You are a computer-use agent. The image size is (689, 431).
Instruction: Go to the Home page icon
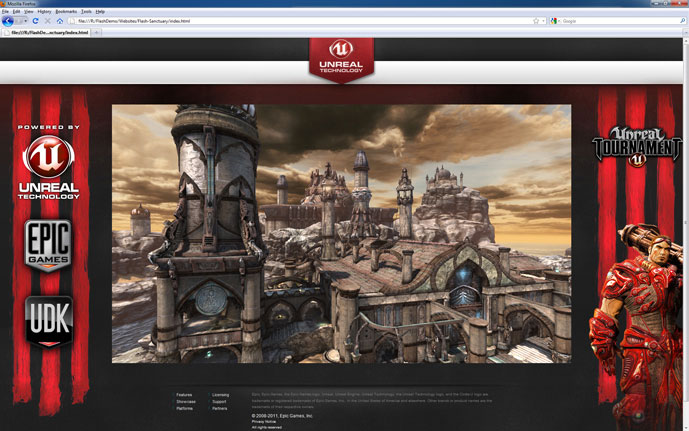point(59,20)
